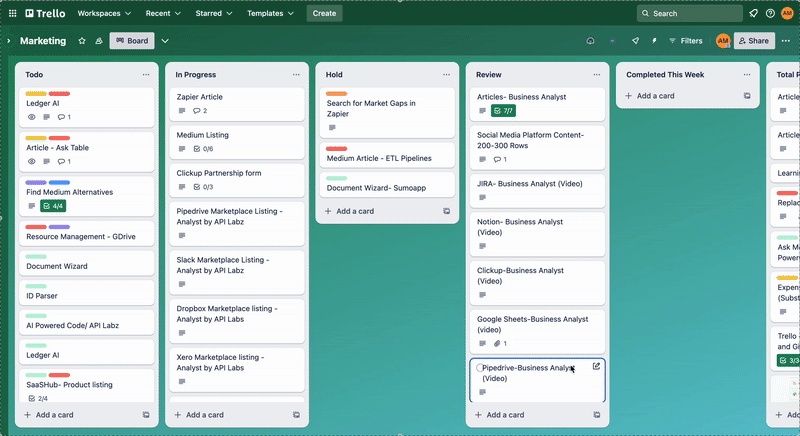Open board menu three dots icon
The image size is (800, 436).
click(x=786, y=41)
